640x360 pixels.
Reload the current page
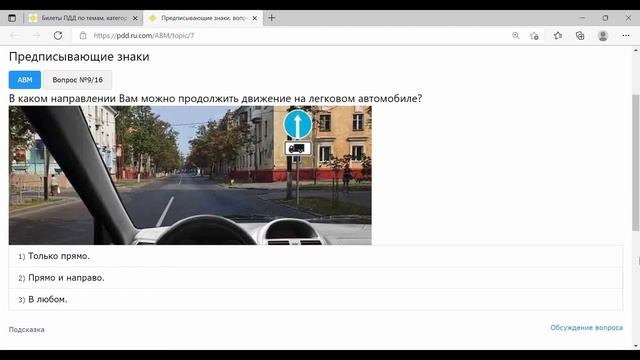(58, 36)
